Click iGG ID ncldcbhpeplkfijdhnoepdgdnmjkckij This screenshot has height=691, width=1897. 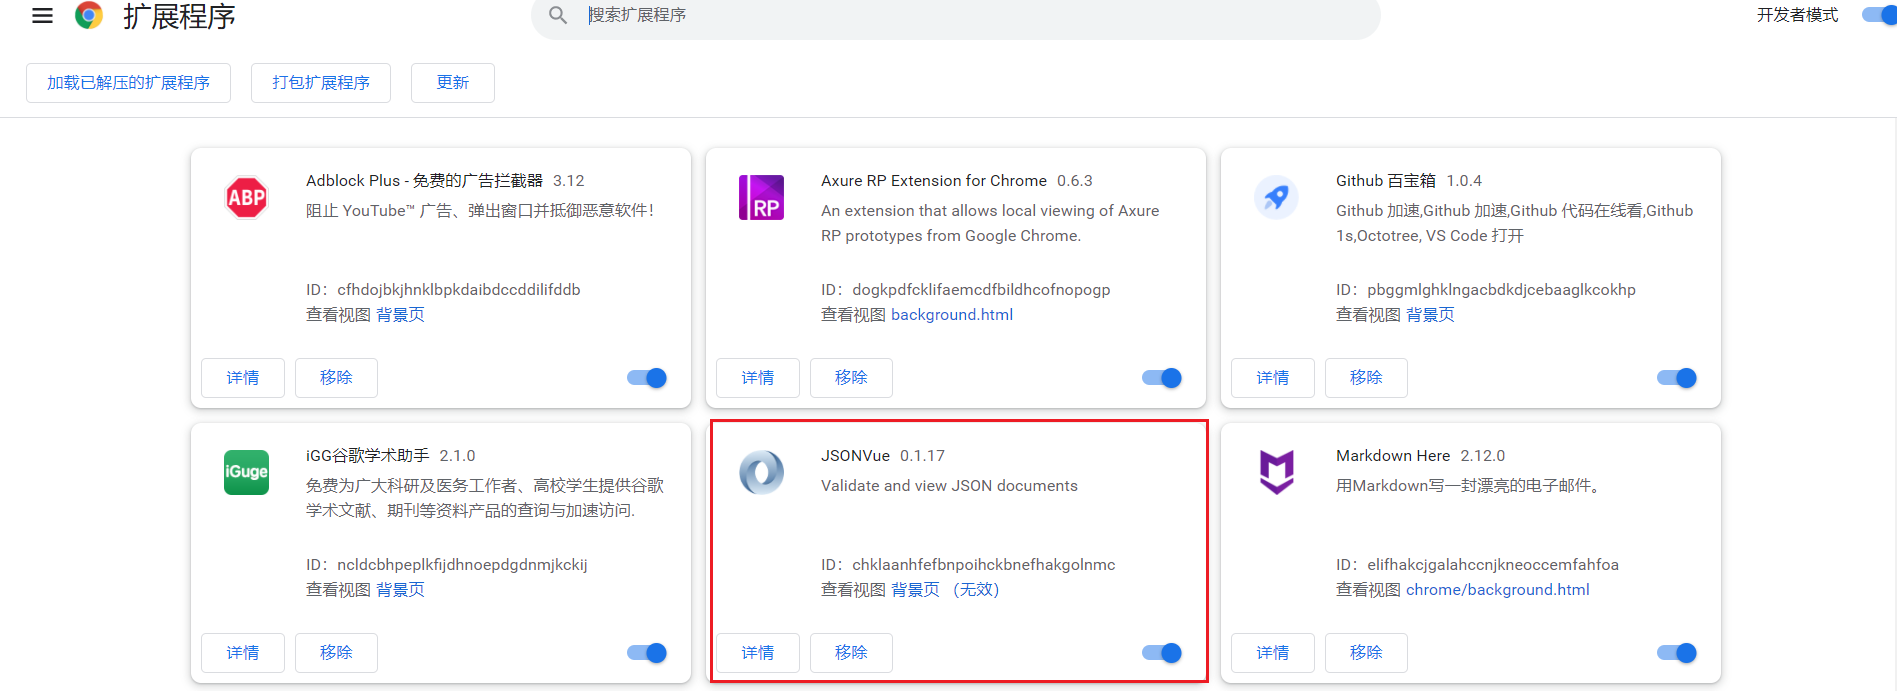462,565
